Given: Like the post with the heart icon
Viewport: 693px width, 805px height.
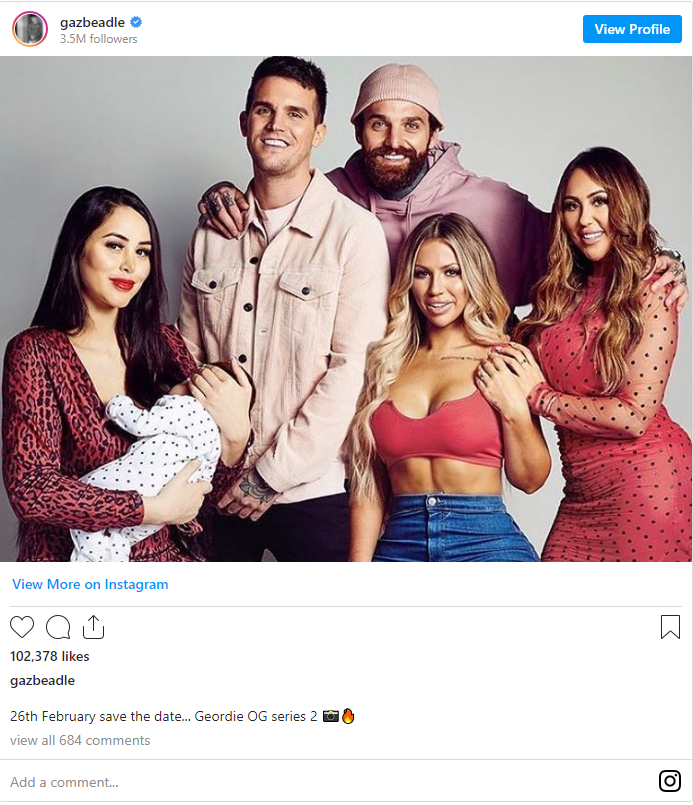Looking at the screenshot, I should [x=22, y=627].
